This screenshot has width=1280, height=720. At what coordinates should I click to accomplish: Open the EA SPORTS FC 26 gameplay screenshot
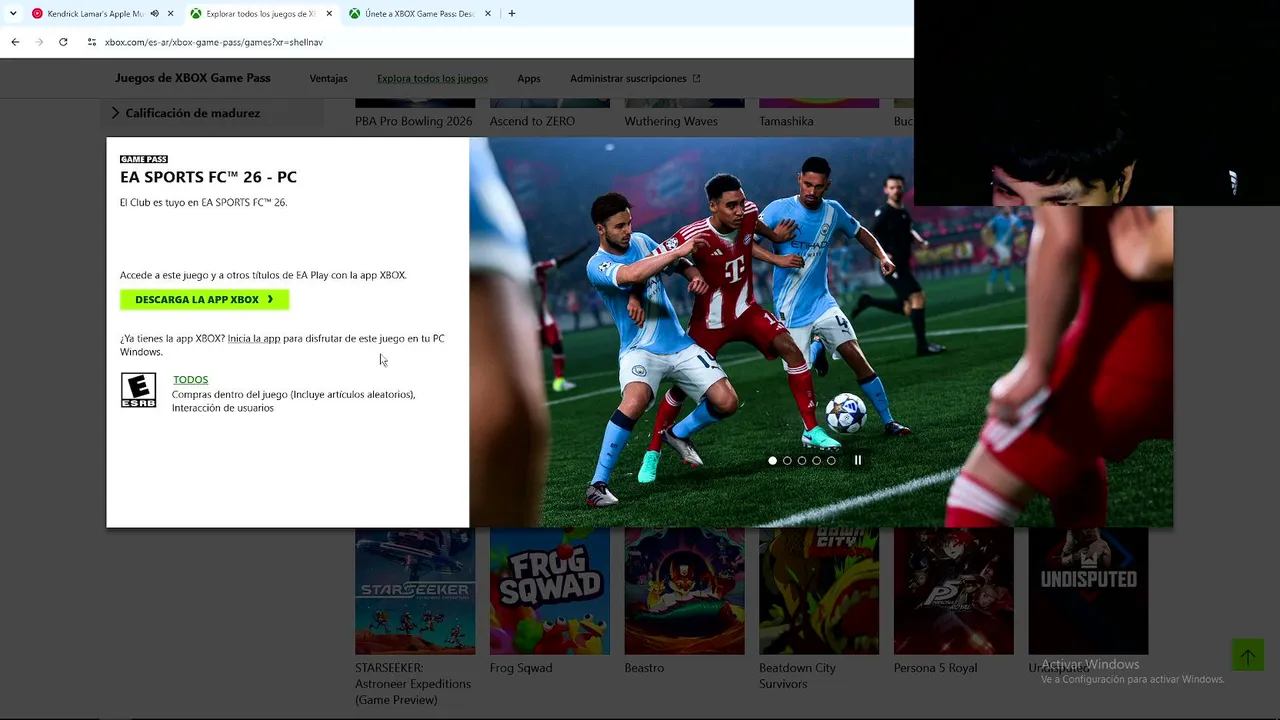[820, 332]
